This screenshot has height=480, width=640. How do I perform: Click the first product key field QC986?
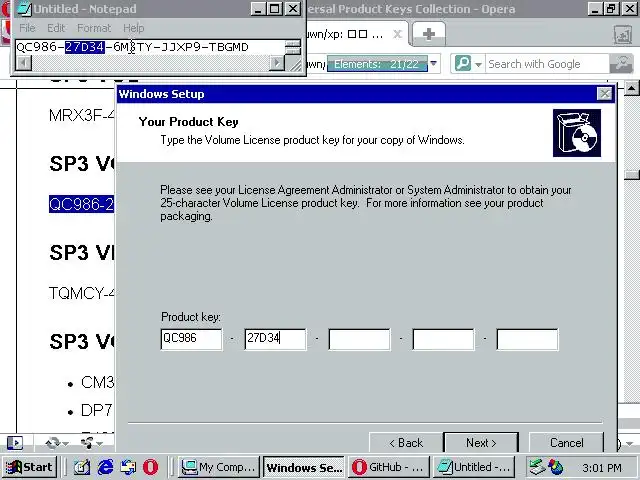tap(191, 339)
